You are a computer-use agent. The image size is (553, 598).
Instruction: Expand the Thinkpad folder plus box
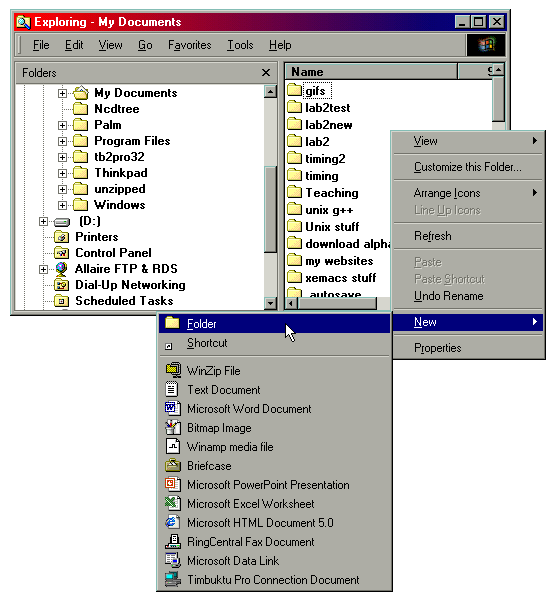click(x=62, y=174)
